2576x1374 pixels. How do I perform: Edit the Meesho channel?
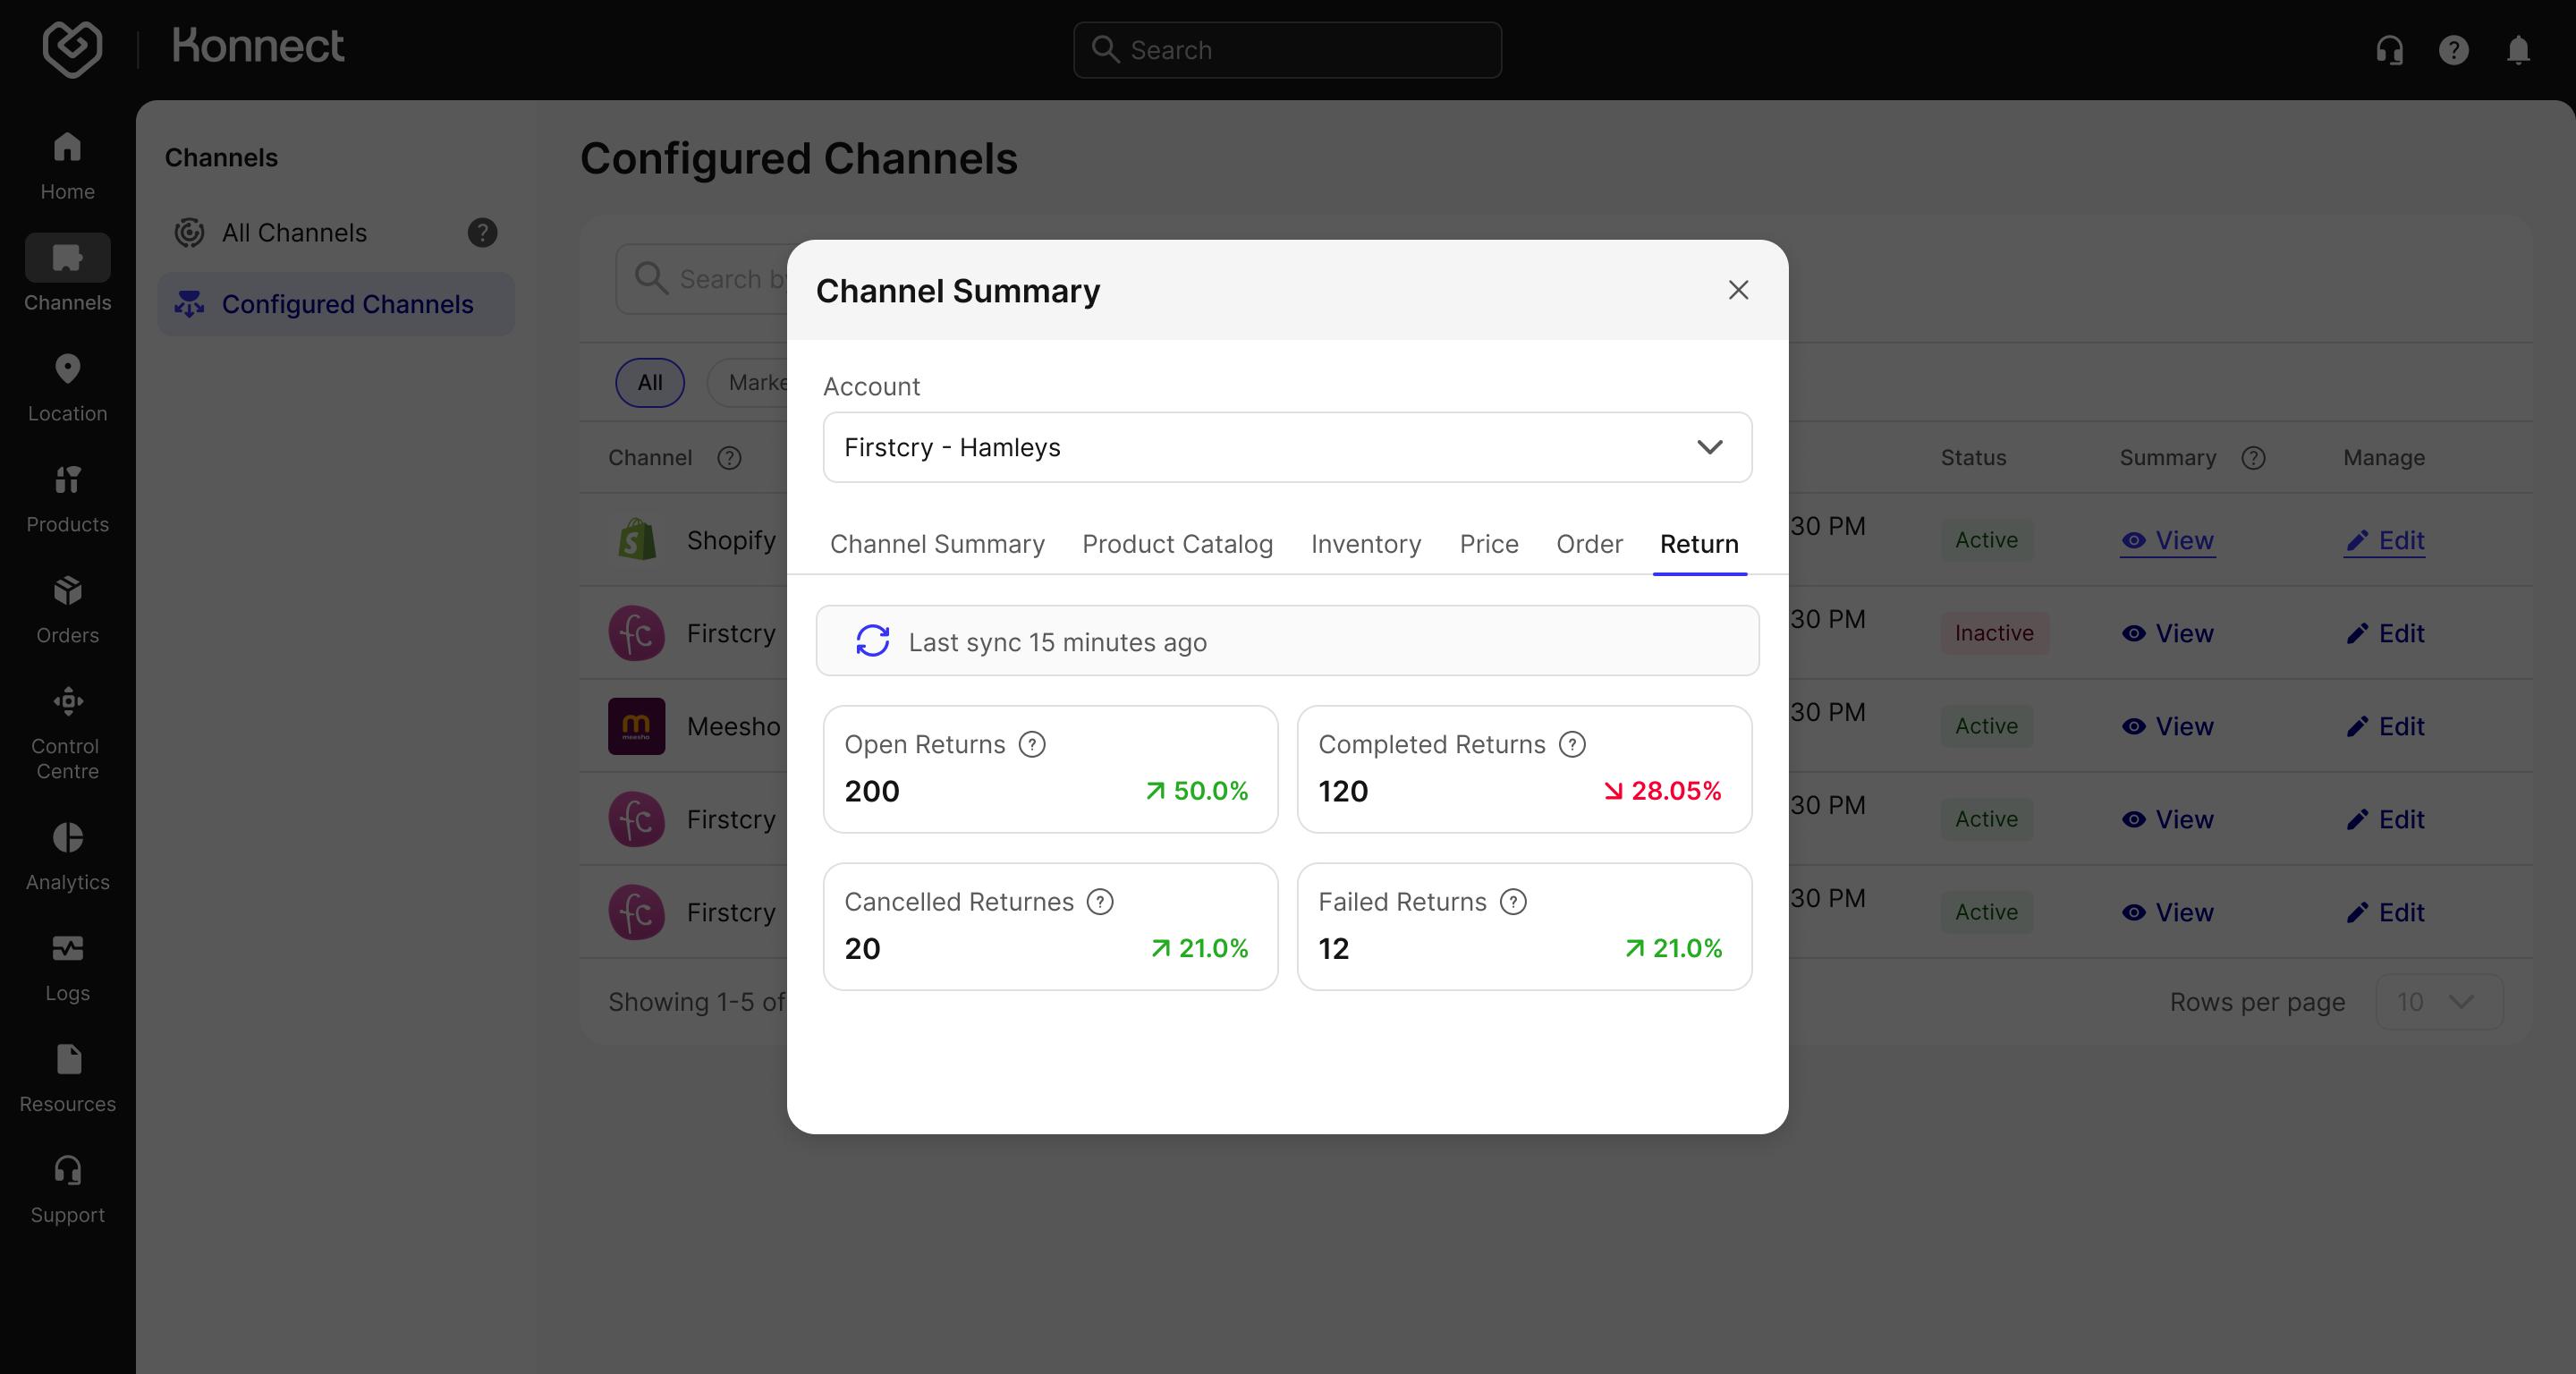tap(2384, 726)
